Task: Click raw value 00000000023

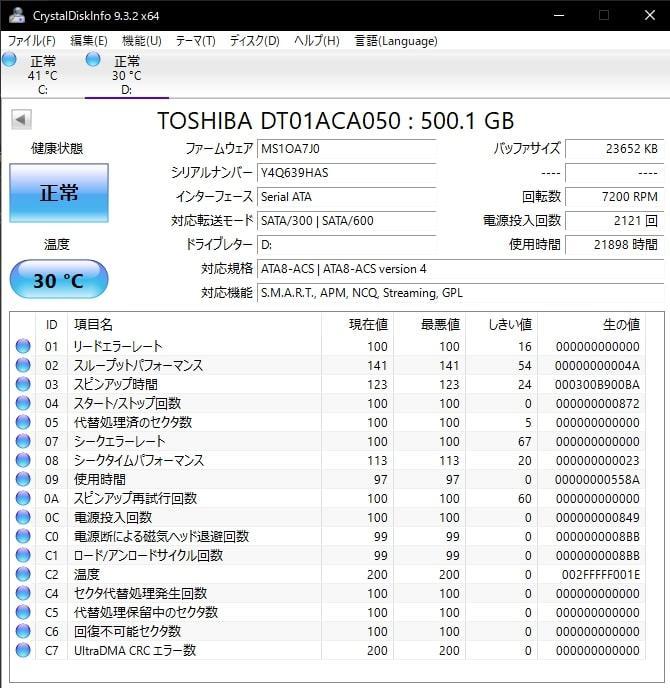Action: point(598,461)
